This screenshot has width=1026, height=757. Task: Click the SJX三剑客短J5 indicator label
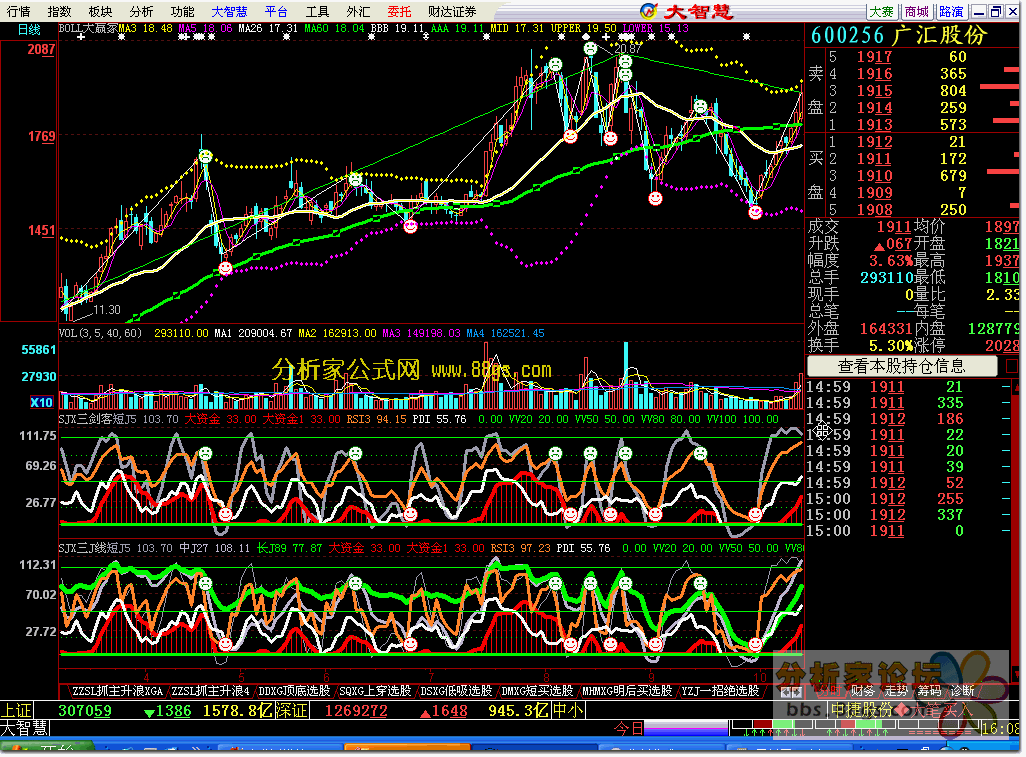click(x=98, y=419)
